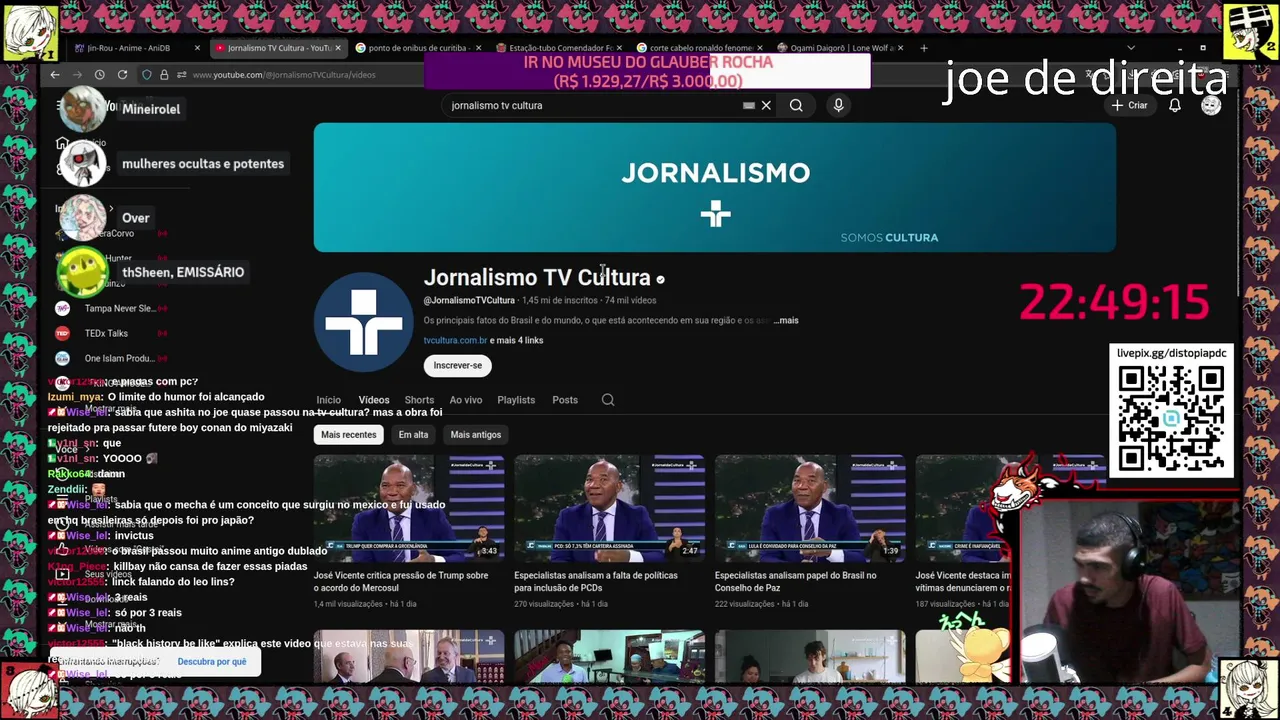1280x720 pixels.
Task: Go back with the browser back arrow
Action: pyautogui.click(x=55, y=75)
